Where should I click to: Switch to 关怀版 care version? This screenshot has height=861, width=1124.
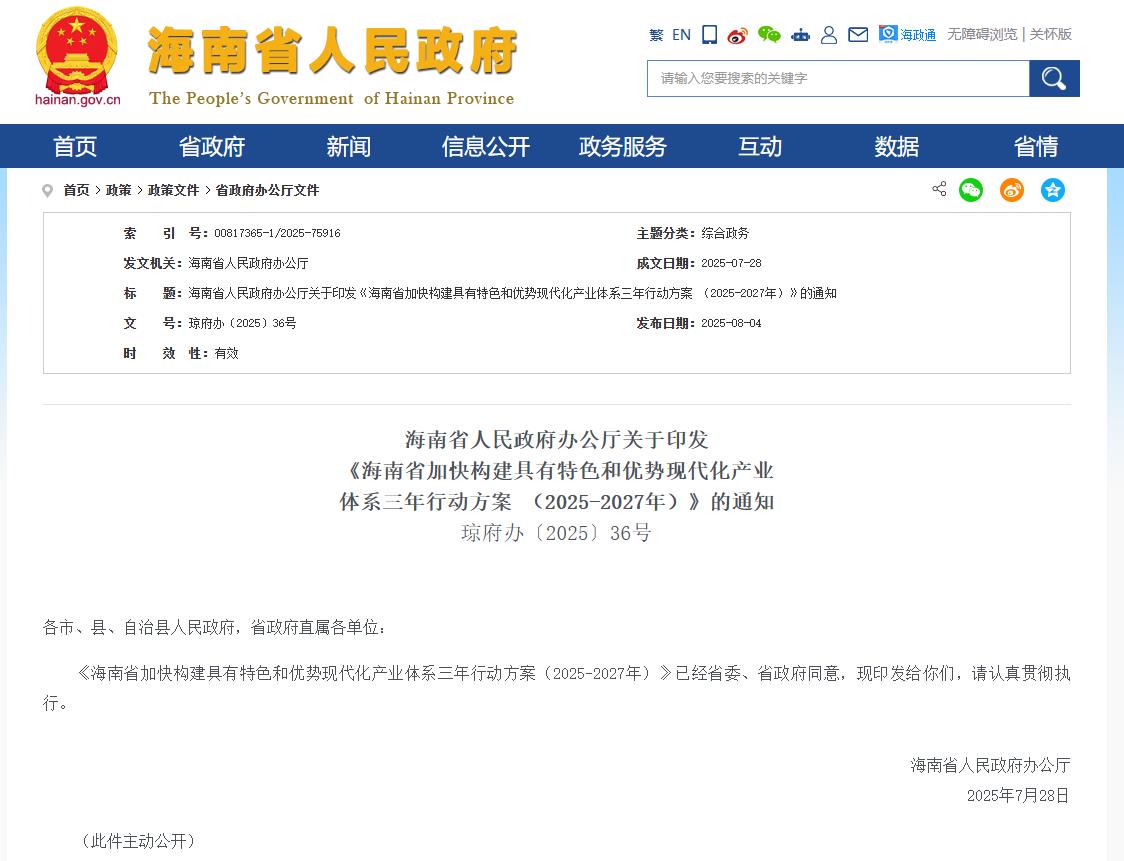(1051, 34)
